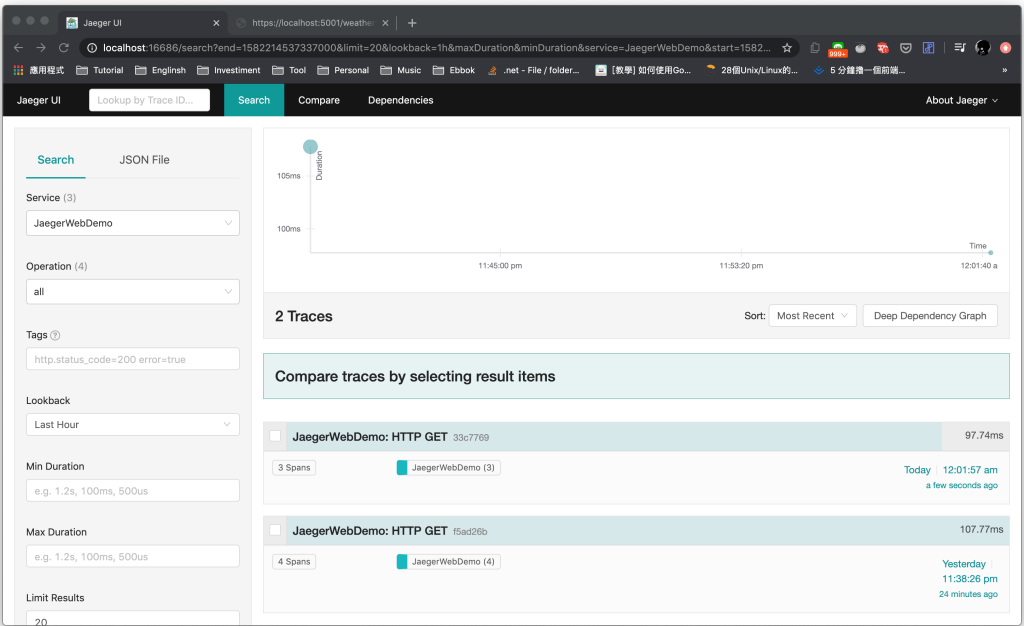The width and height of the screenshot is (1024, 626).
Task: Open the Service dropdown showing JaegerWebDemo
Action: tap(133, 223)
